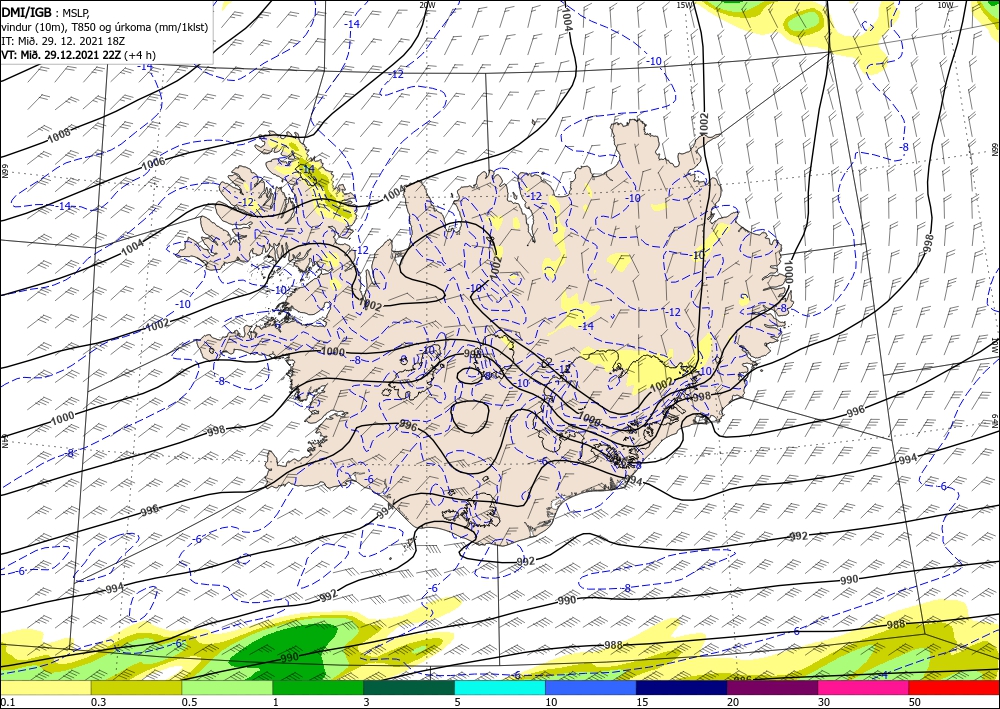Click the "15W" longitude label at top

(684, 5)
